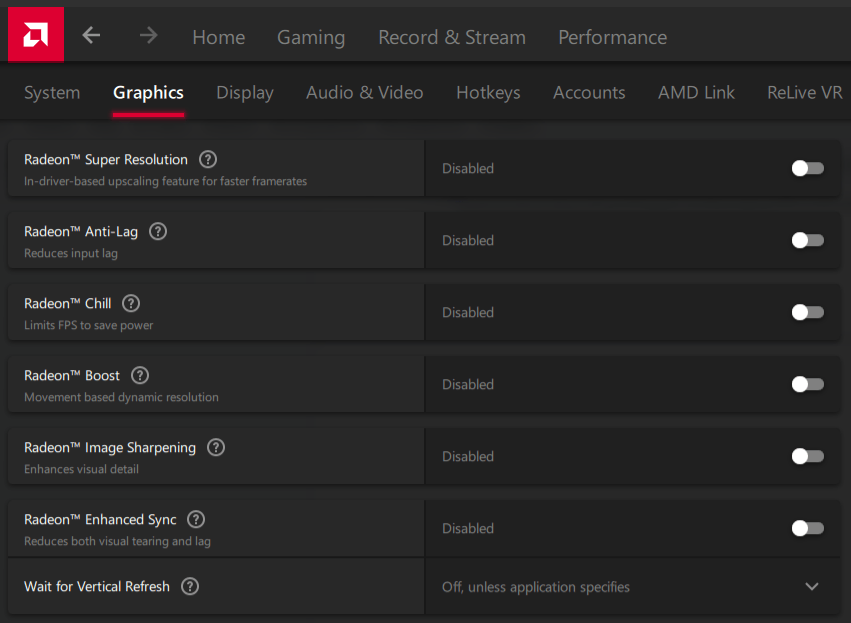Open help for Radeon Image Sharpening
The width and height of the screenshot is (851, 623).
pos(216,448)
